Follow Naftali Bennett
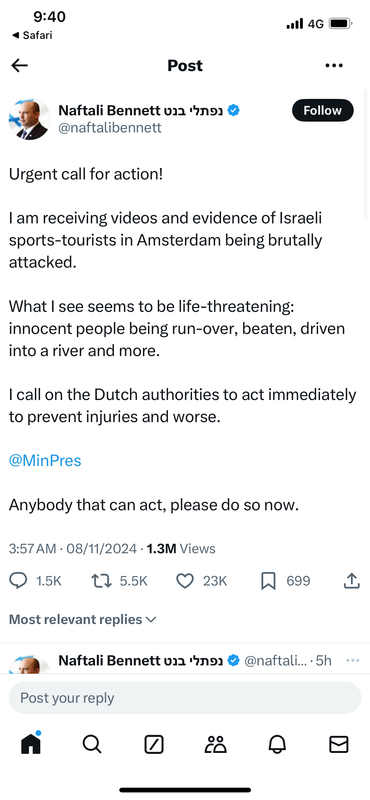Screen dimensions: 370x800 323,110
